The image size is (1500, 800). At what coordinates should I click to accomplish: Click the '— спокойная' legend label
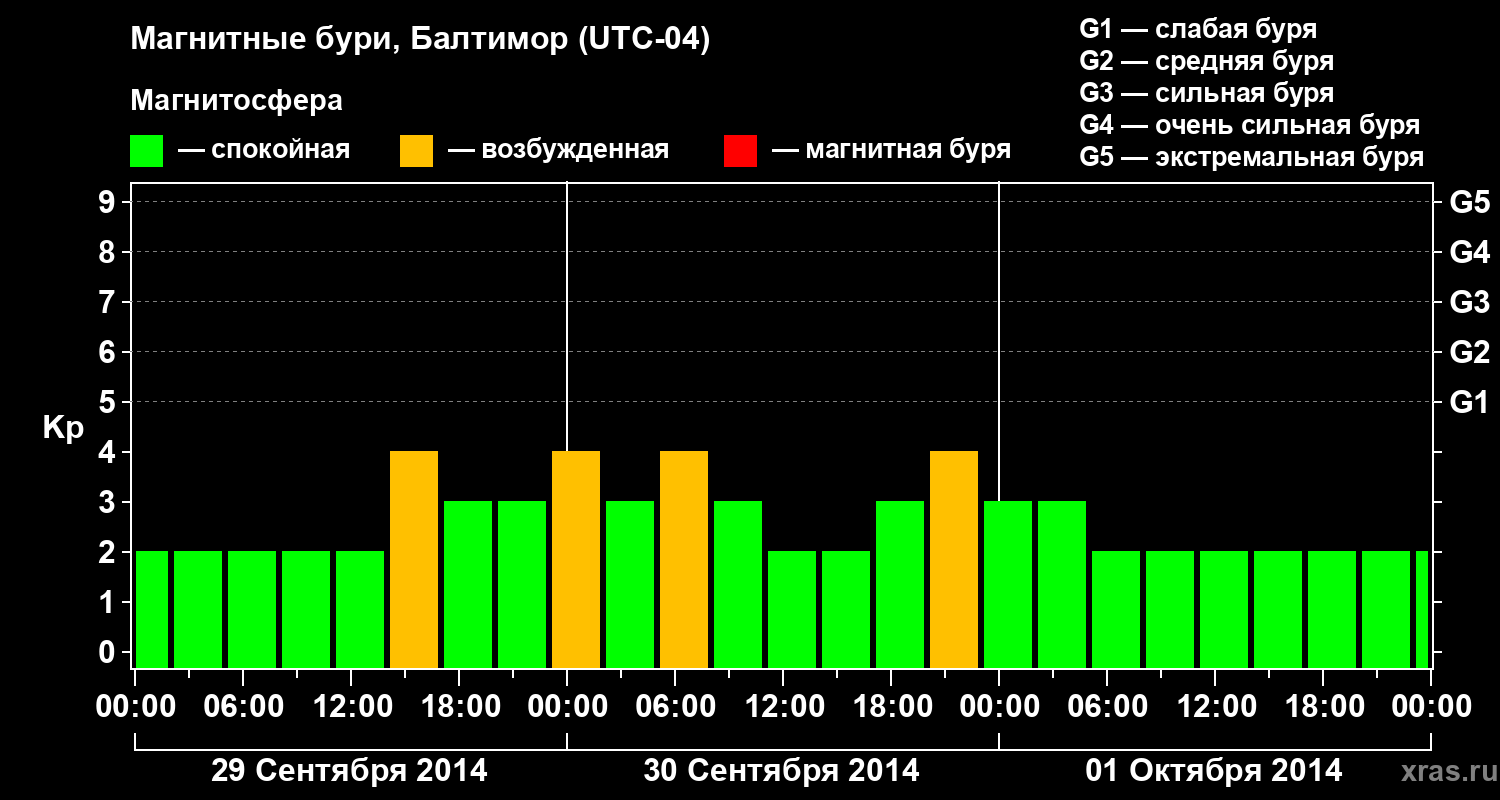tap(264, 150)
